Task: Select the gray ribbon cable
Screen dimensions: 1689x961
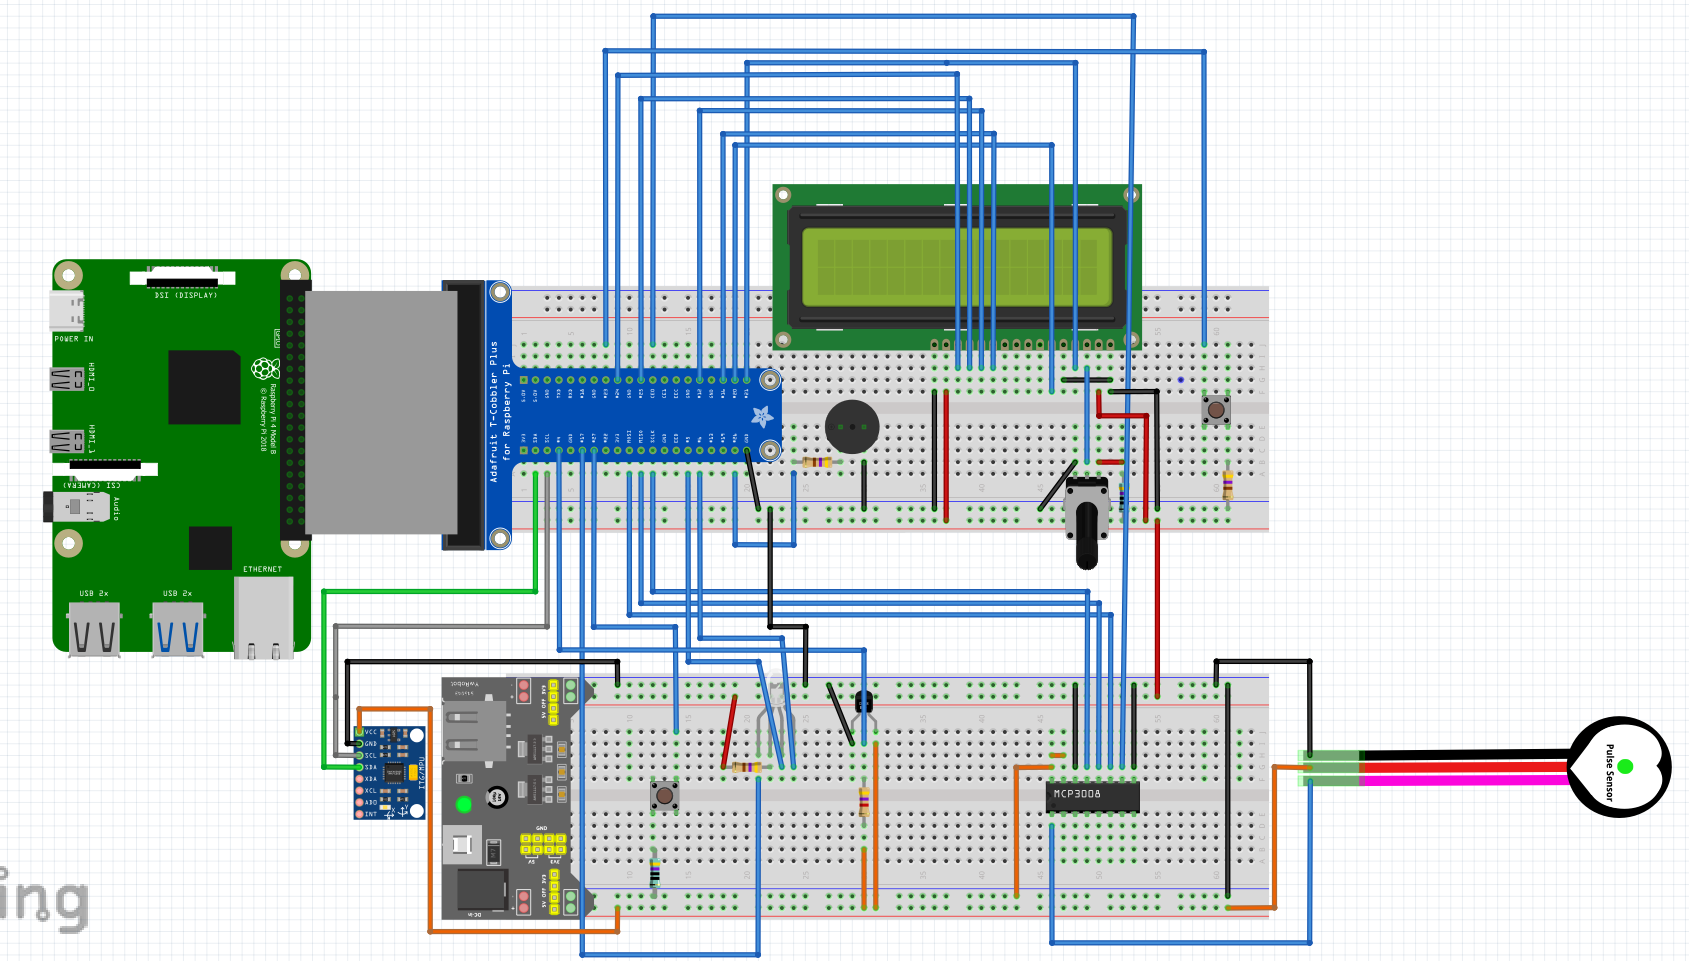Action: [381, 413]
